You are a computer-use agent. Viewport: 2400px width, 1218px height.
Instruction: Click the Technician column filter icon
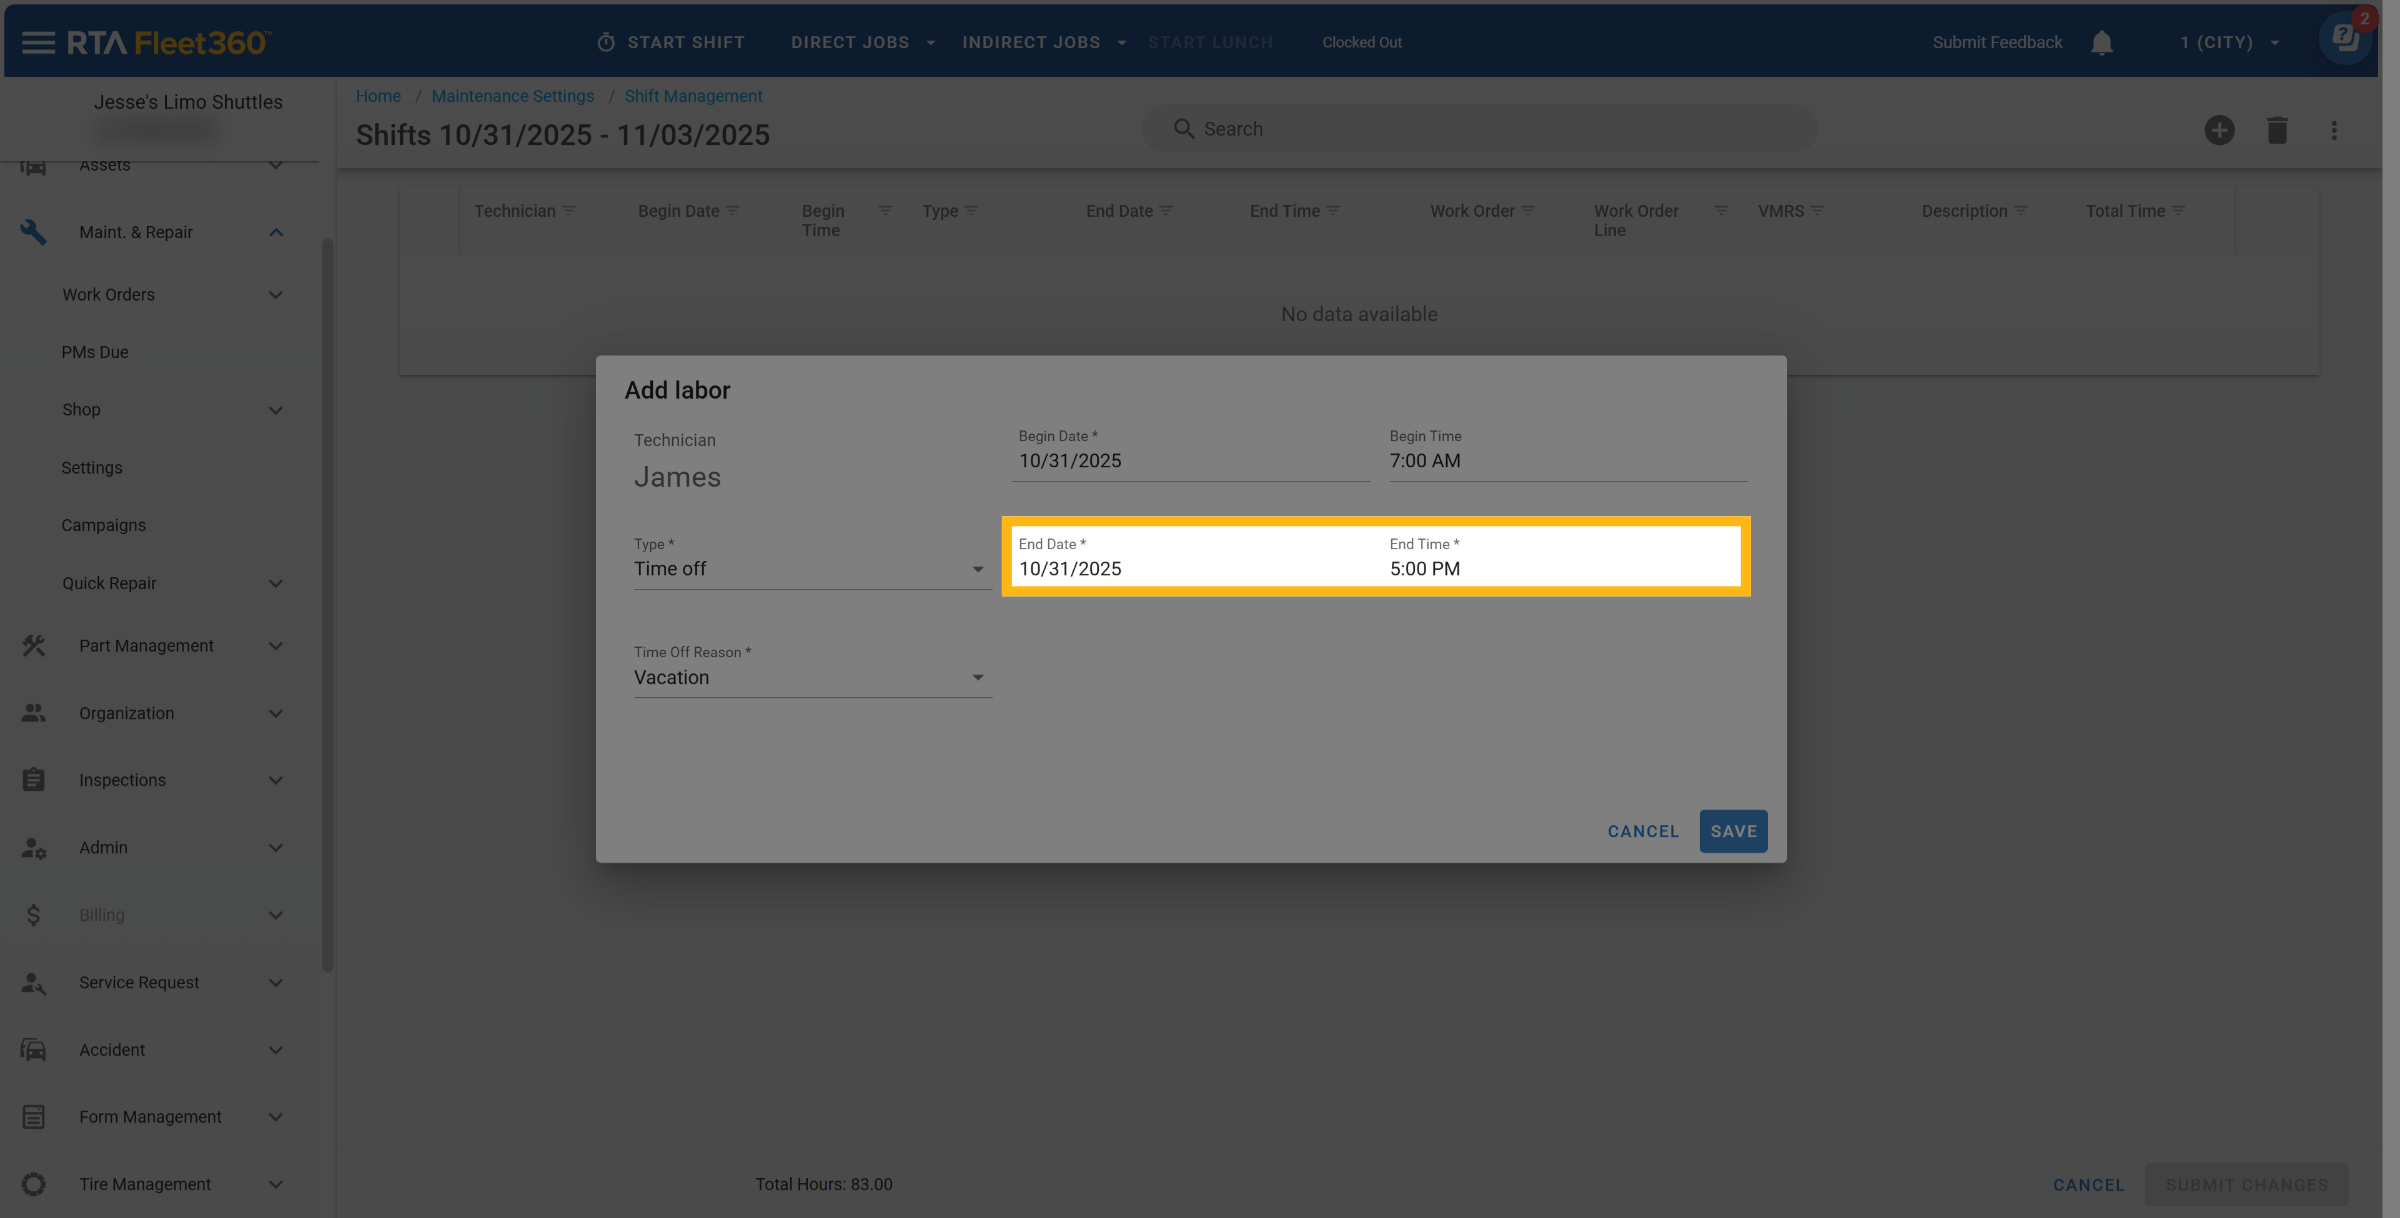pyautogui.click(x=569, y=211)
